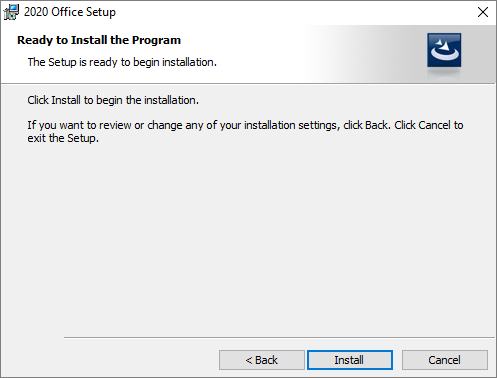Cancel the setup wizard
The image size is (497, 378).
pos(445,360)
